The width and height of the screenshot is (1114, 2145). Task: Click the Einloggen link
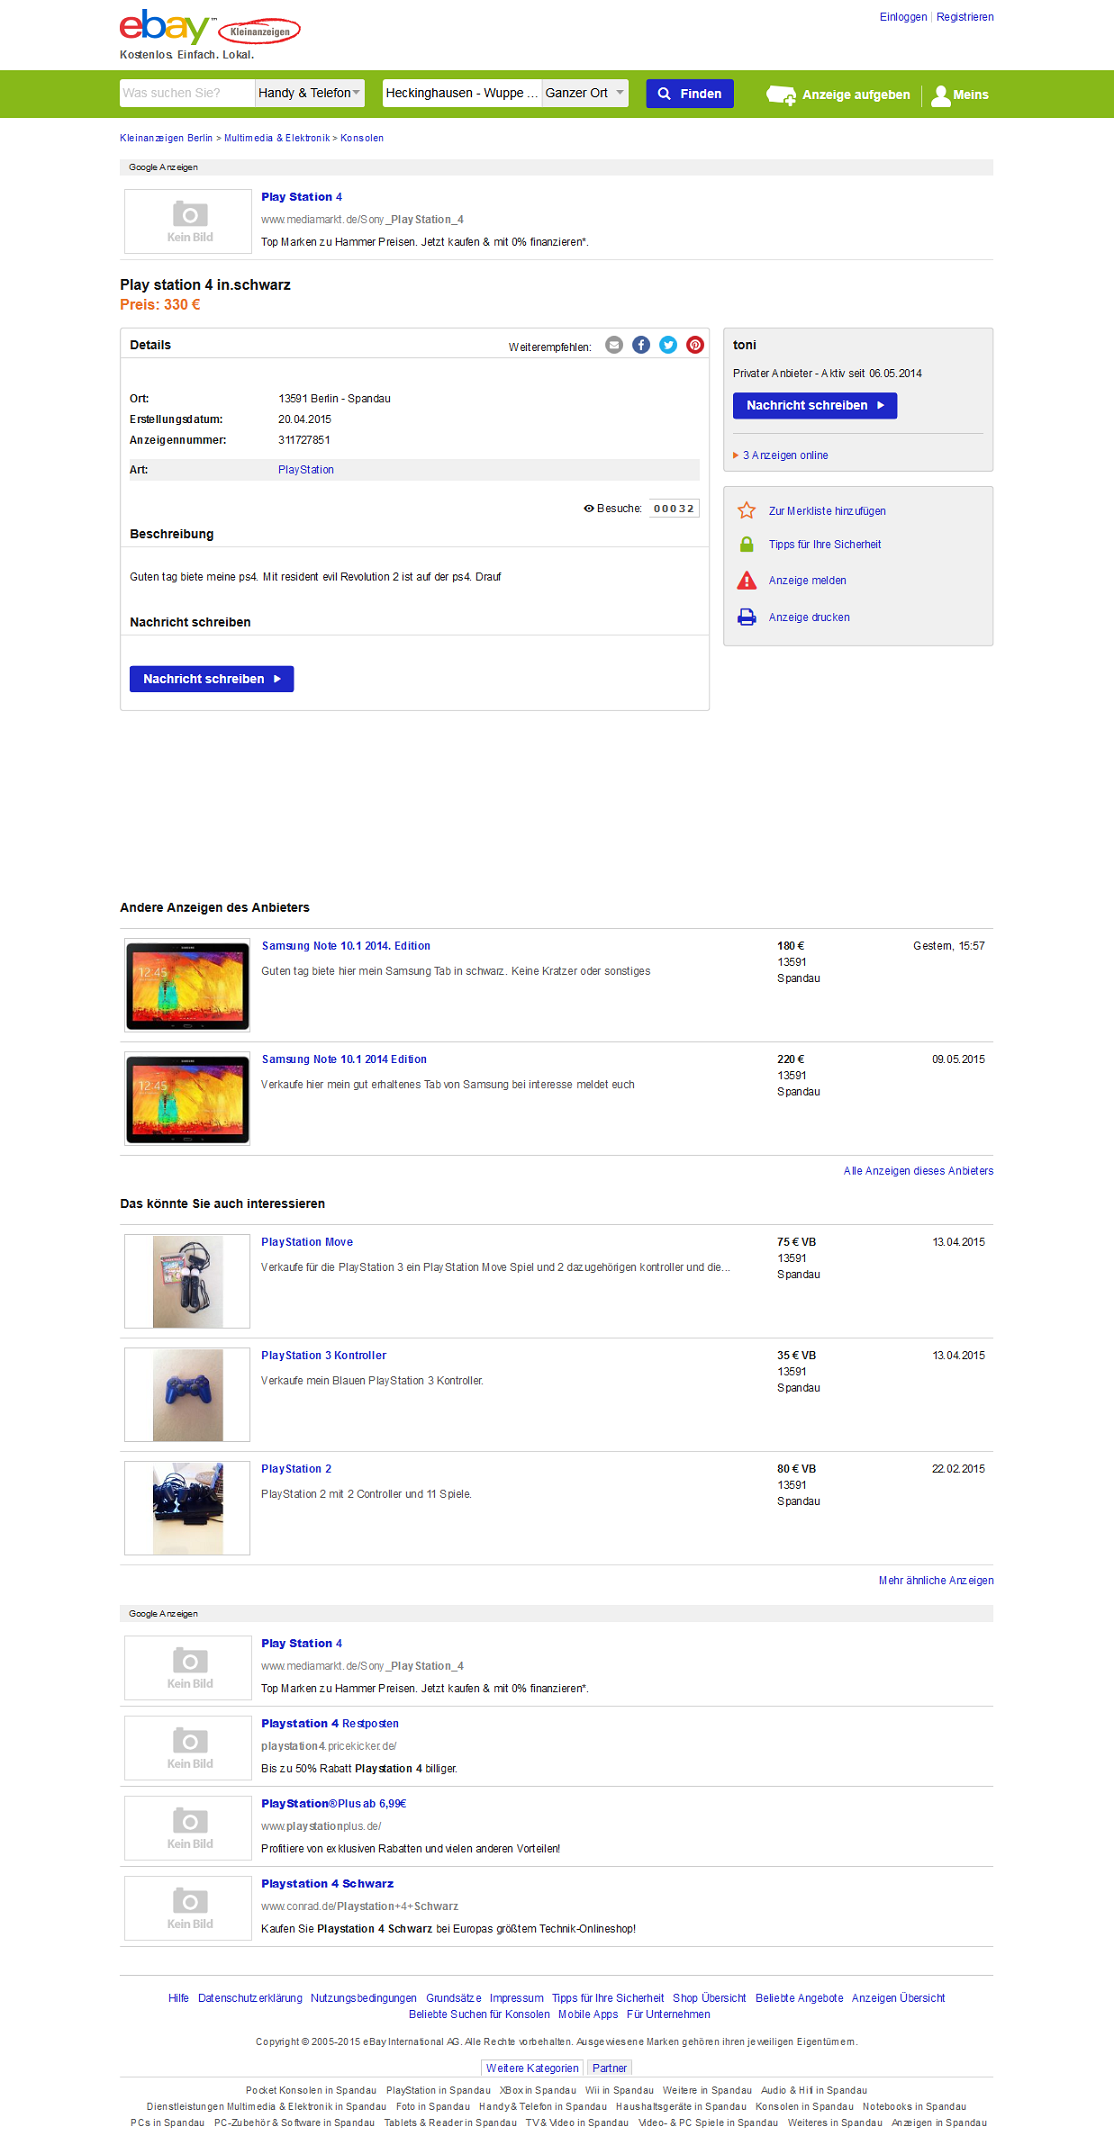pyautogui.click(x=903, y=17)
